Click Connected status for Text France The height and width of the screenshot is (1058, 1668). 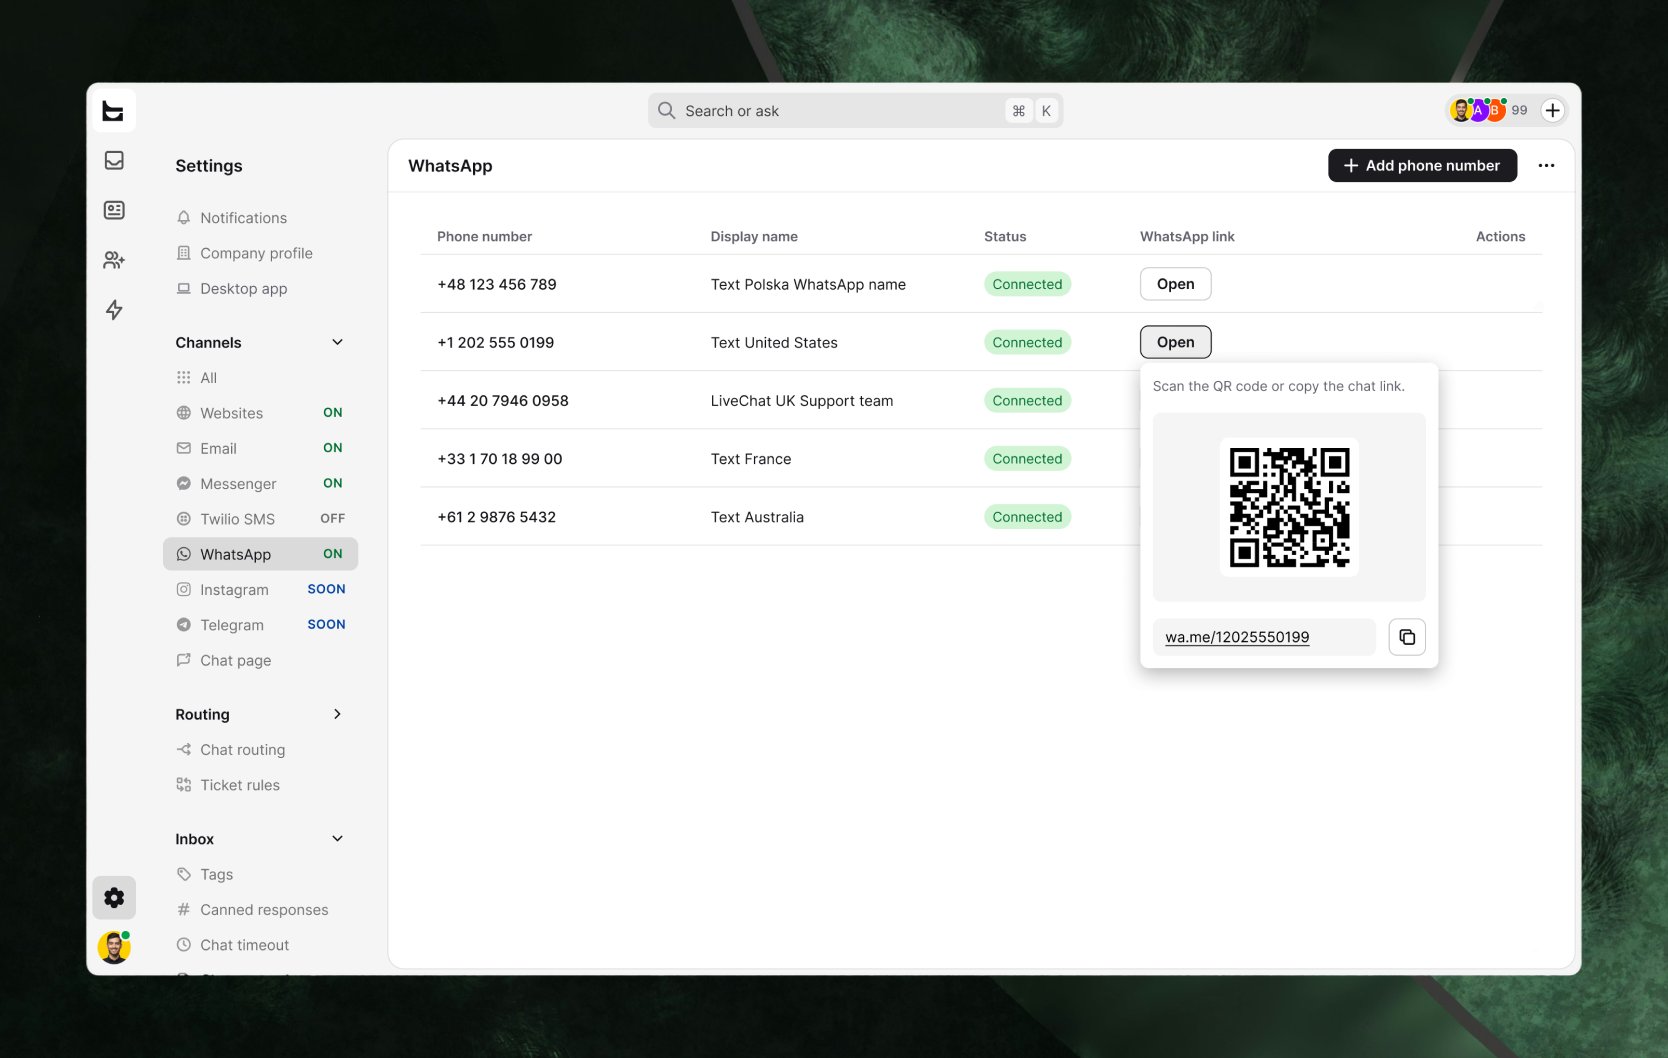click(1027, 459)
